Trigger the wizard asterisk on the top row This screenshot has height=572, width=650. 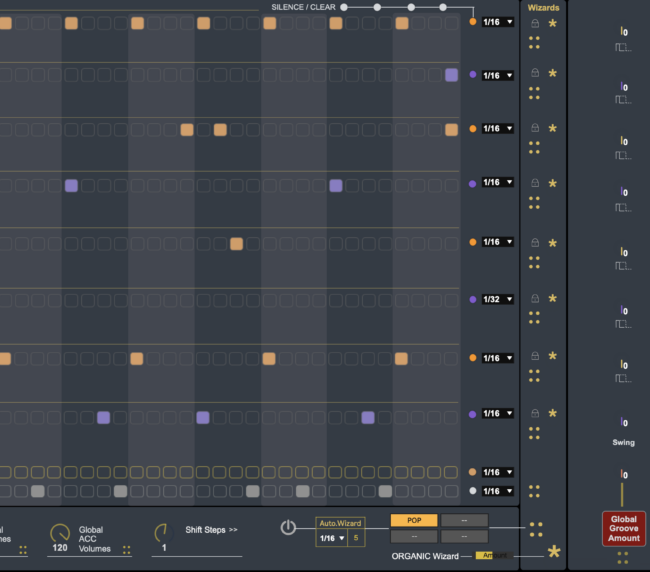pyautogui.click(x=553, y=24)
